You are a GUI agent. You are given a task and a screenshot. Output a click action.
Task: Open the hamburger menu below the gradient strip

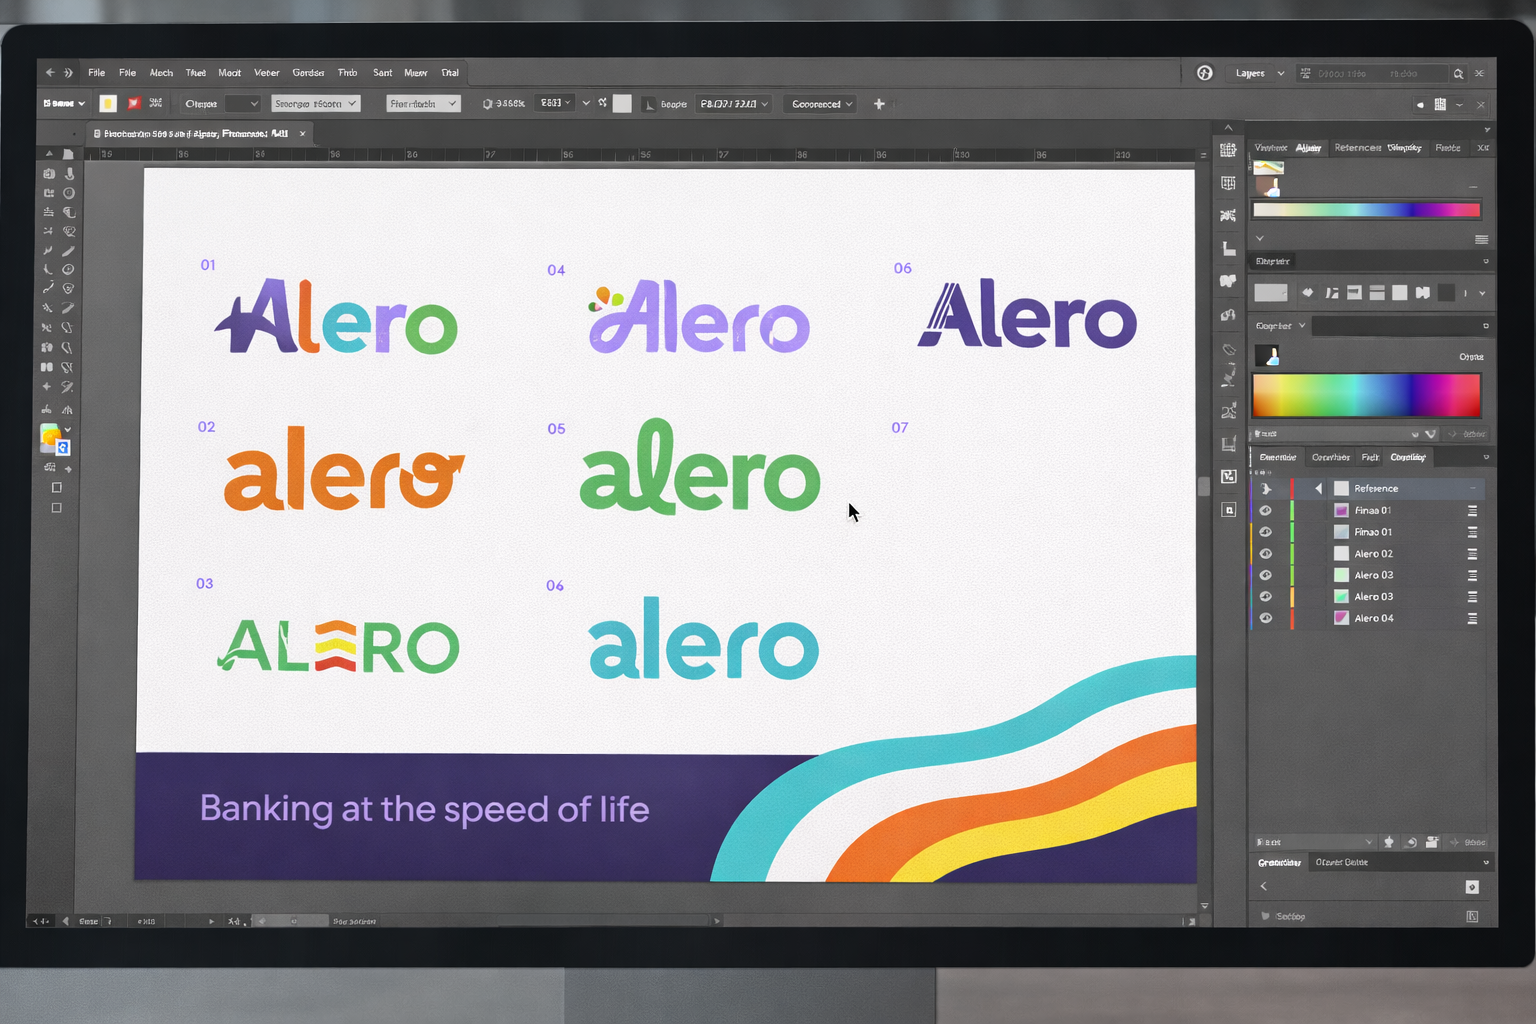coord(1481,239)
